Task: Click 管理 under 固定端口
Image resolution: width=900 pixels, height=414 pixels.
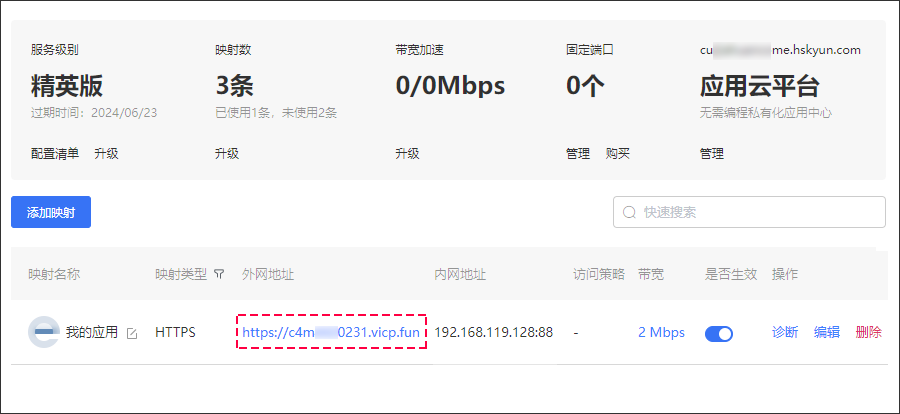Action: [578, 153]
